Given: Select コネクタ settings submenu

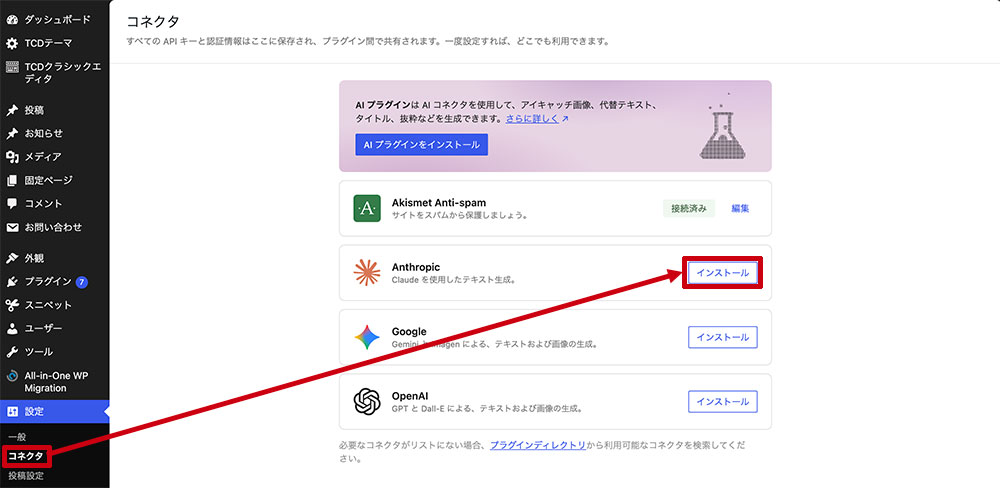Looking at the screenshot, I should coord(26,457).
